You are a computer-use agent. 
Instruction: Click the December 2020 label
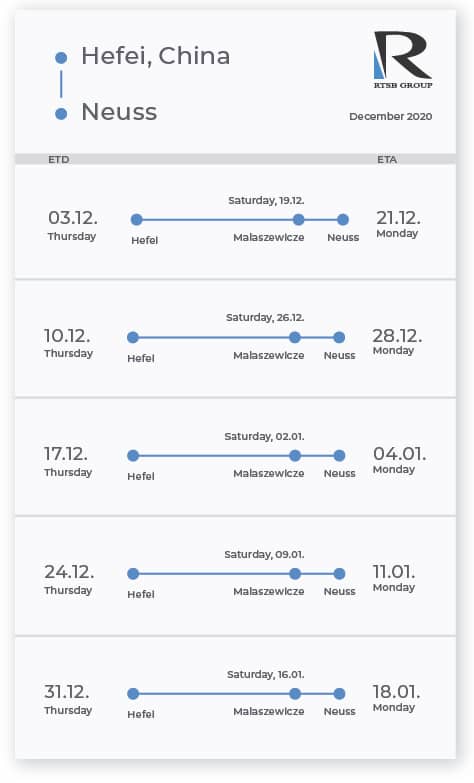click(391, 116)
